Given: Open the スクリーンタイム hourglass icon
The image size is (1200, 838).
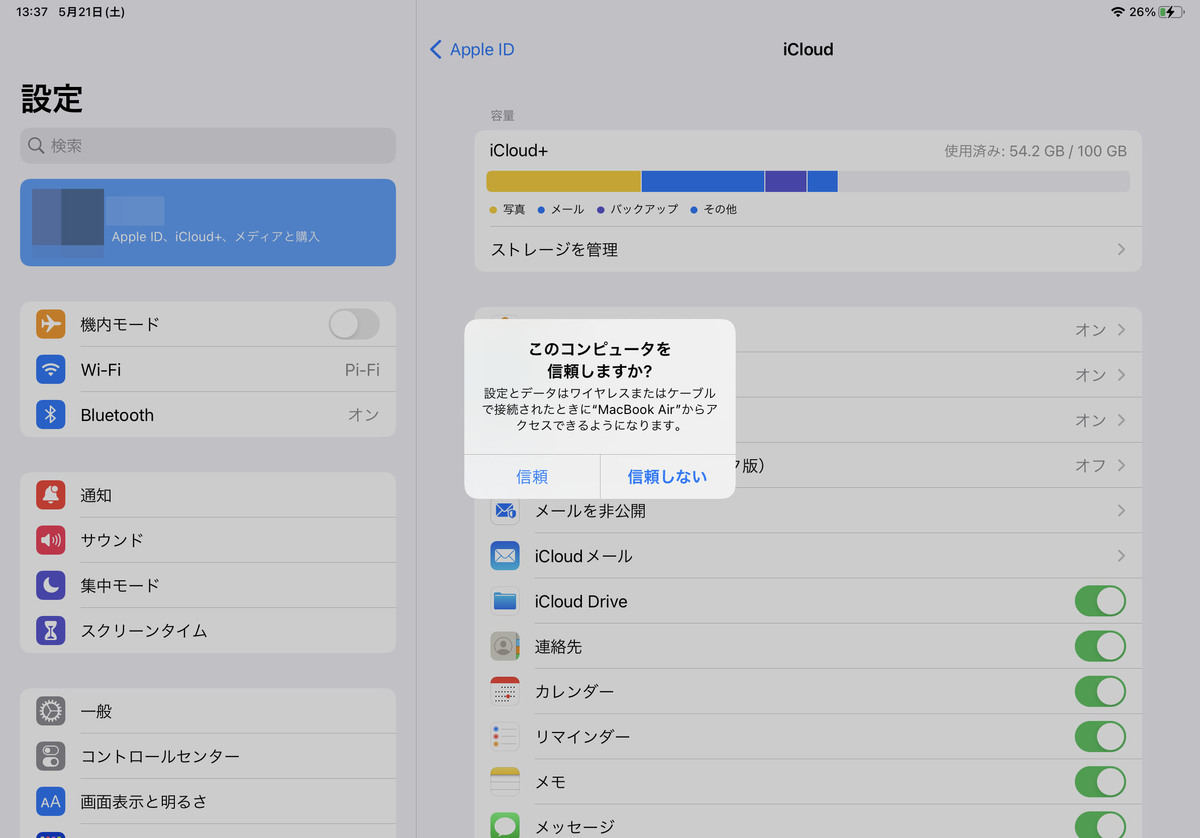Looking at the screenshot, I should [x=51, y=630].
